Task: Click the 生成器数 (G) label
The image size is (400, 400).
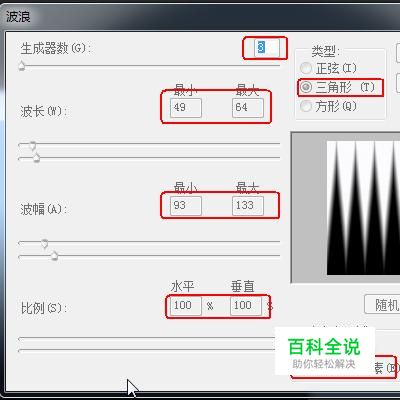Action: click(x=55, y=49)
